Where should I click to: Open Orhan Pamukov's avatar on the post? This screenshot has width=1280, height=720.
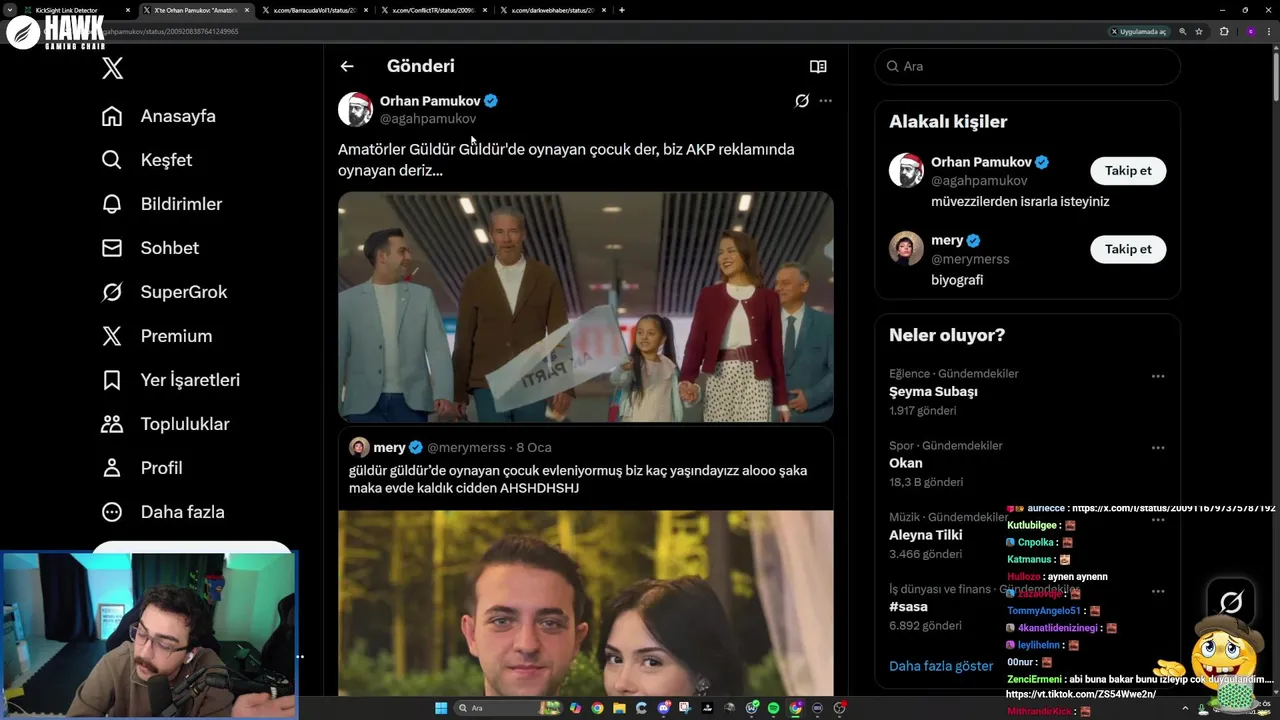tap(355, 109)
